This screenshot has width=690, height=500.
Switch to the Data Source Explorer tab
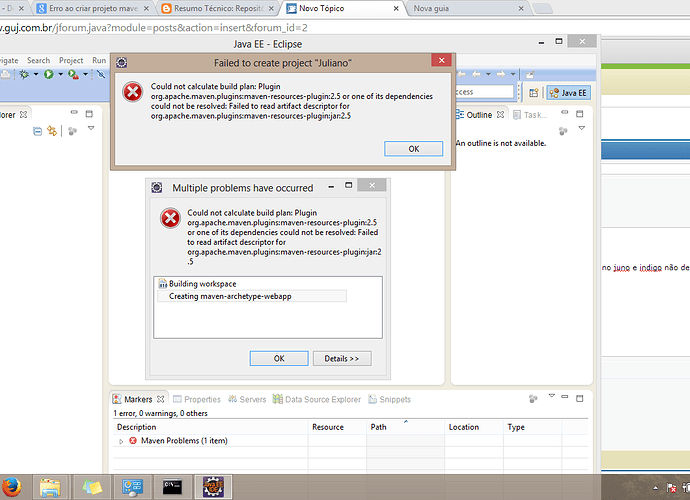coord(316,399)
